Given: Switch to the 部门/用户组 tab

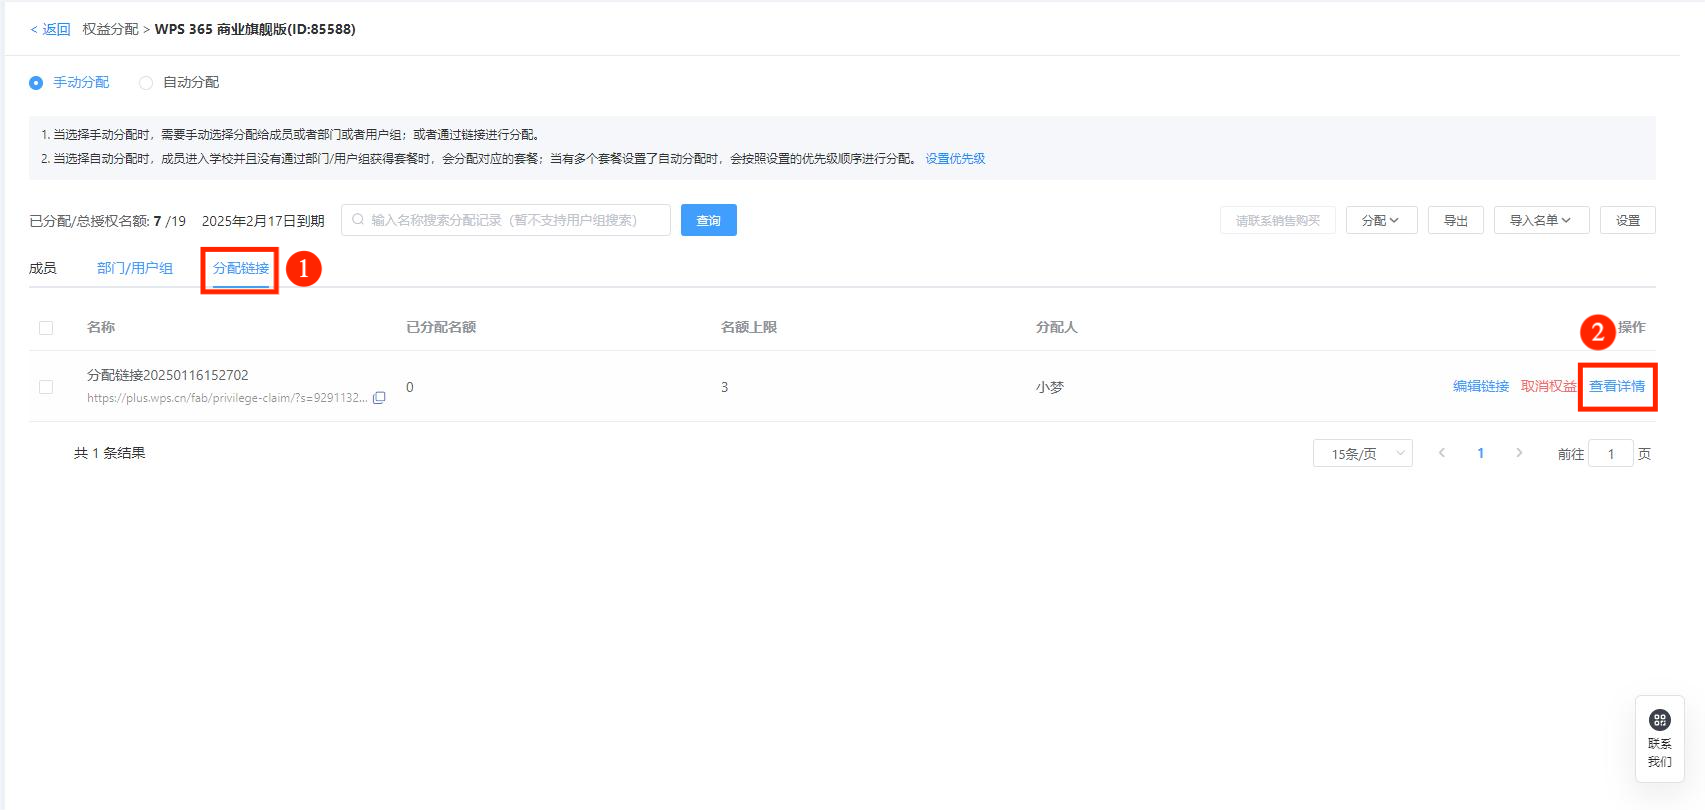Looking at the screenshot, I should point(135,268).
